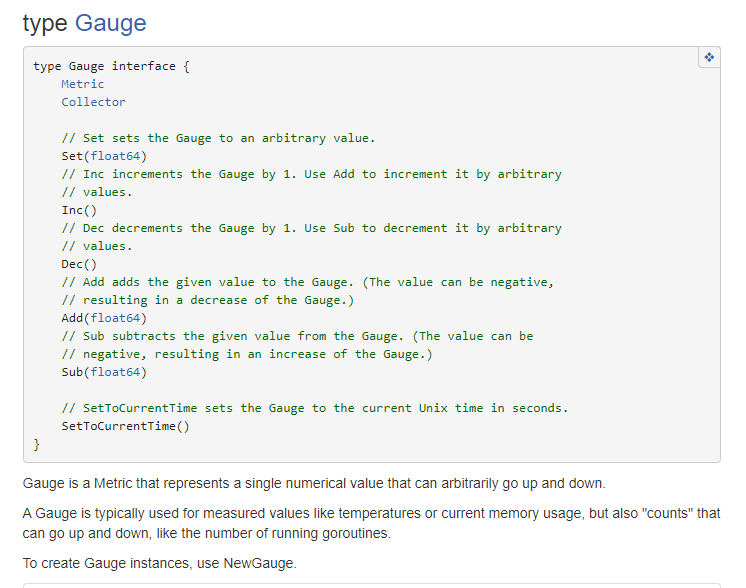746x588 pixels.
Task: Click float64 in the Set method signature
Action: pos(115,156)
